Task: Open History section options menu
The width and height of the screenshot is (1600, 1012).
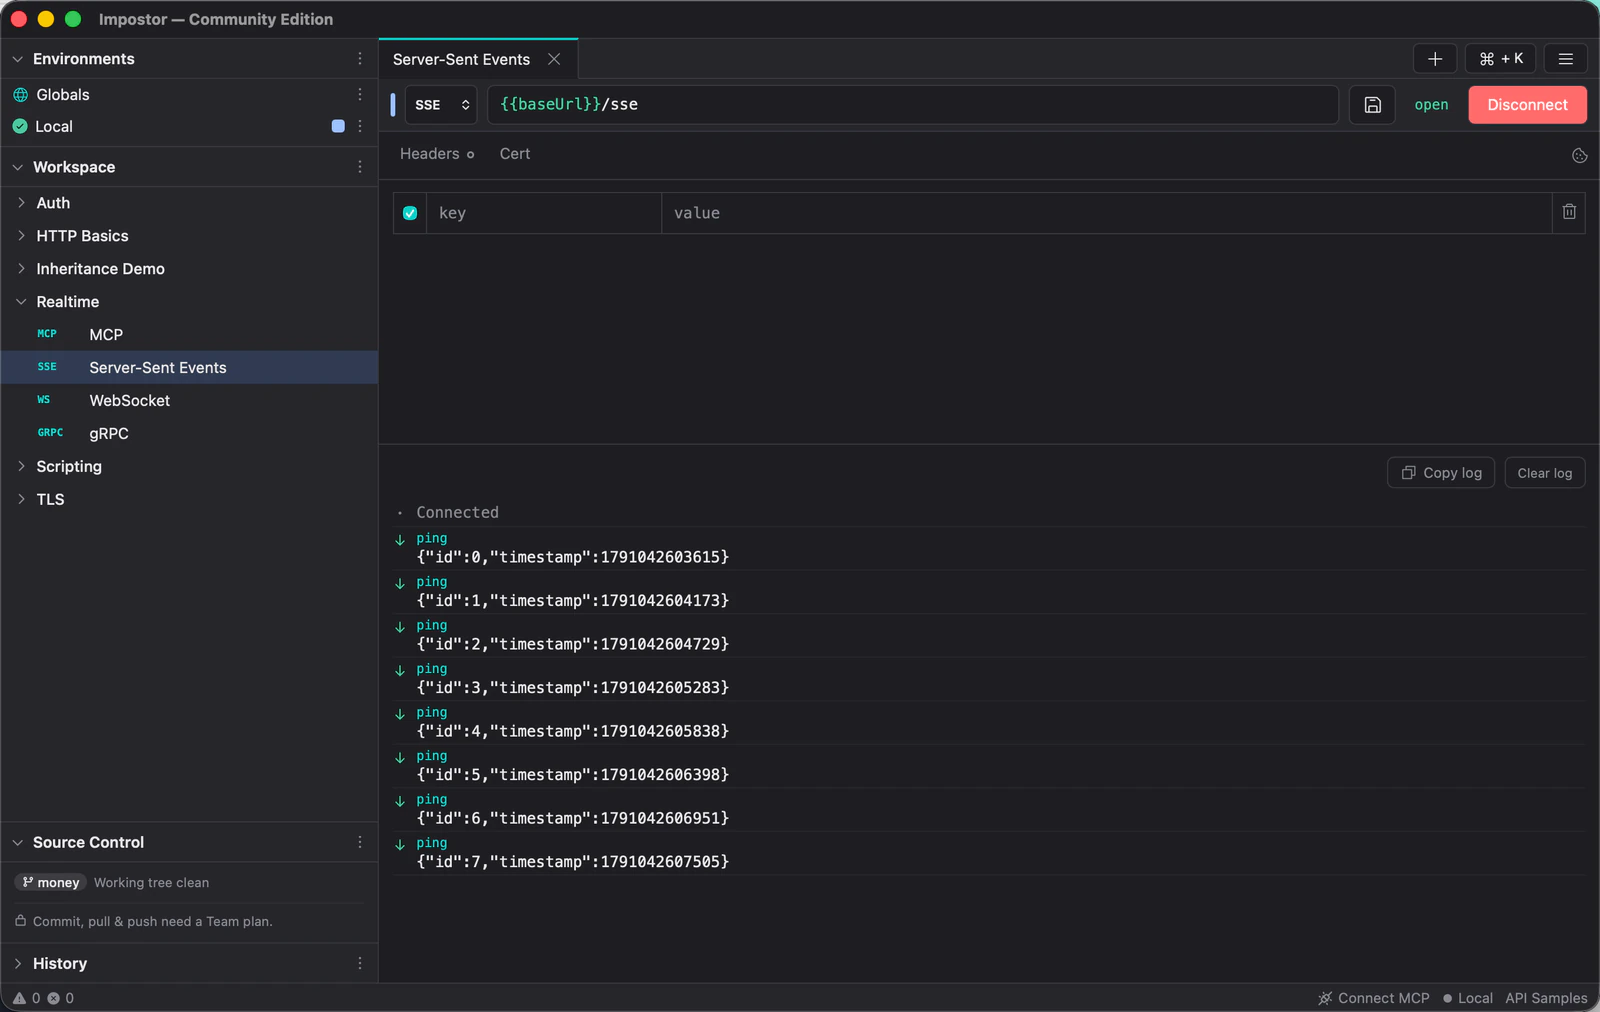Action: [360, 963]
